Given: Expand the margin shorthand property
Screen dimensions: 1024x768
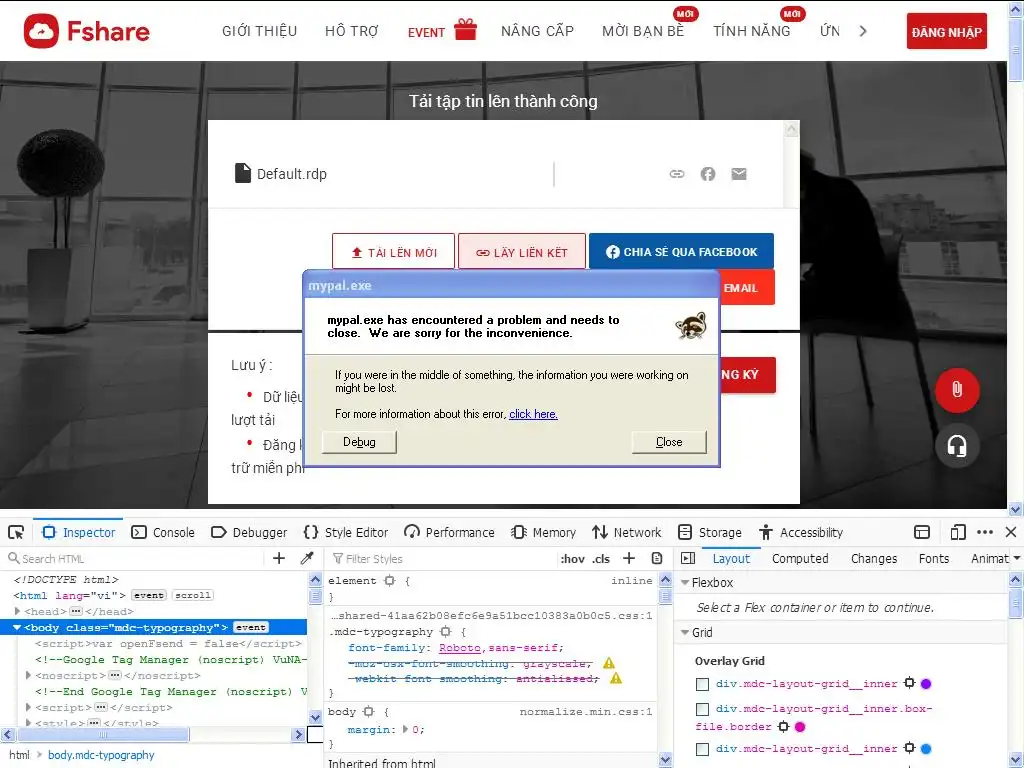Looking at the screenshot, I should [405, 729].
